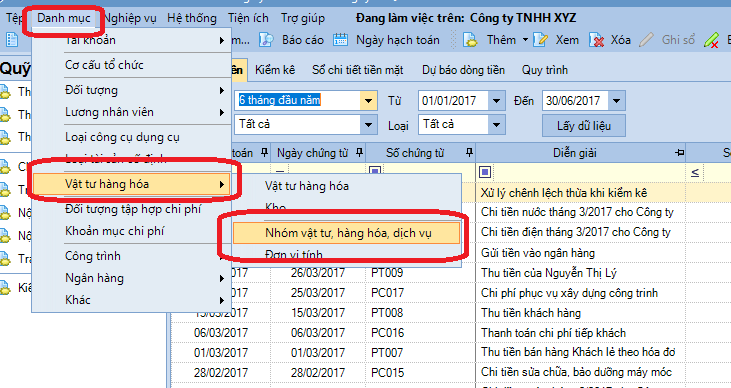Image resolution: width=731 pixels, height=388 pixels.
Task: Click the less-or-equal filter operator icon
Action: (x=694, y=173)
